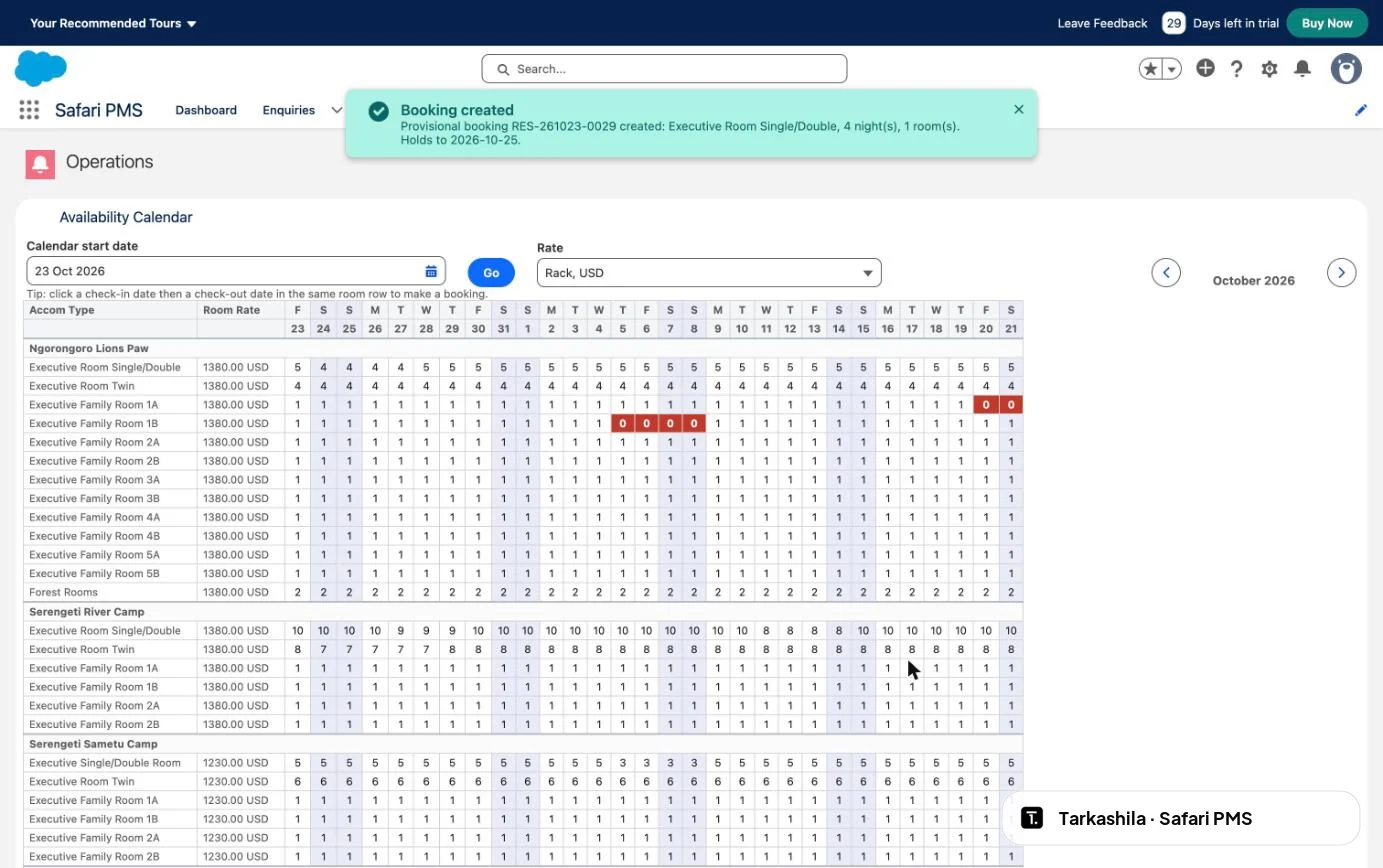Viewport: 1383px width, 868px height.
Task: Go to the next month
Action: point(1341,272)
